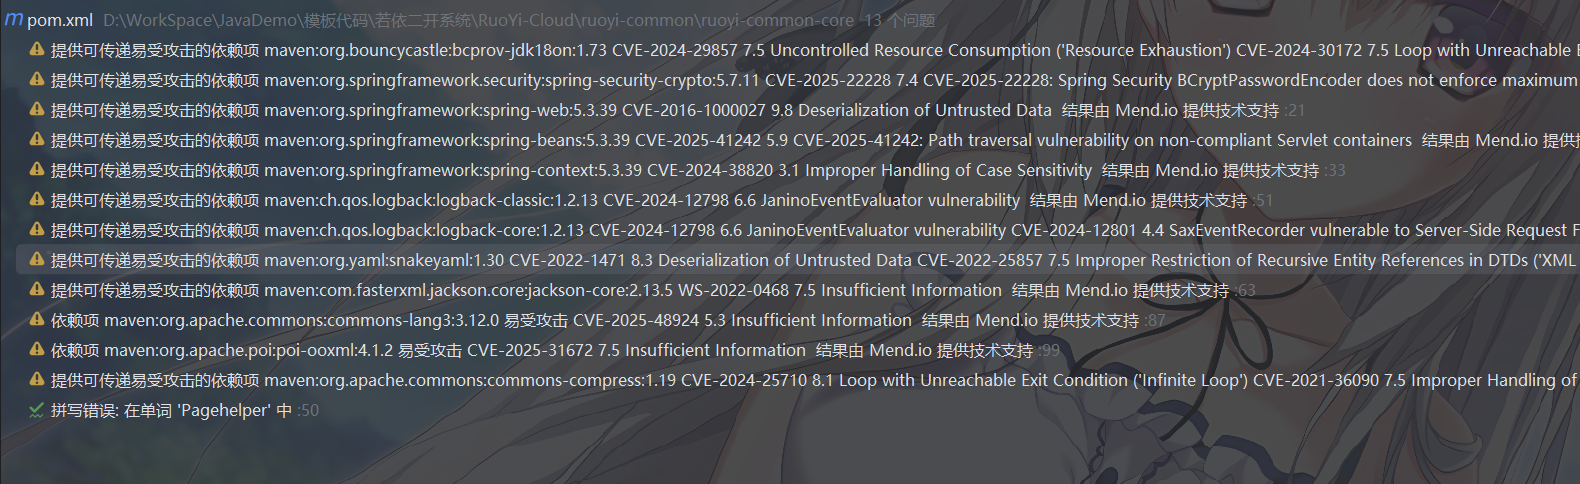Click the typo checkmark icon for Pagehelper
The height and width of the screenshot is (484, 1580).
tap(37, 410)
